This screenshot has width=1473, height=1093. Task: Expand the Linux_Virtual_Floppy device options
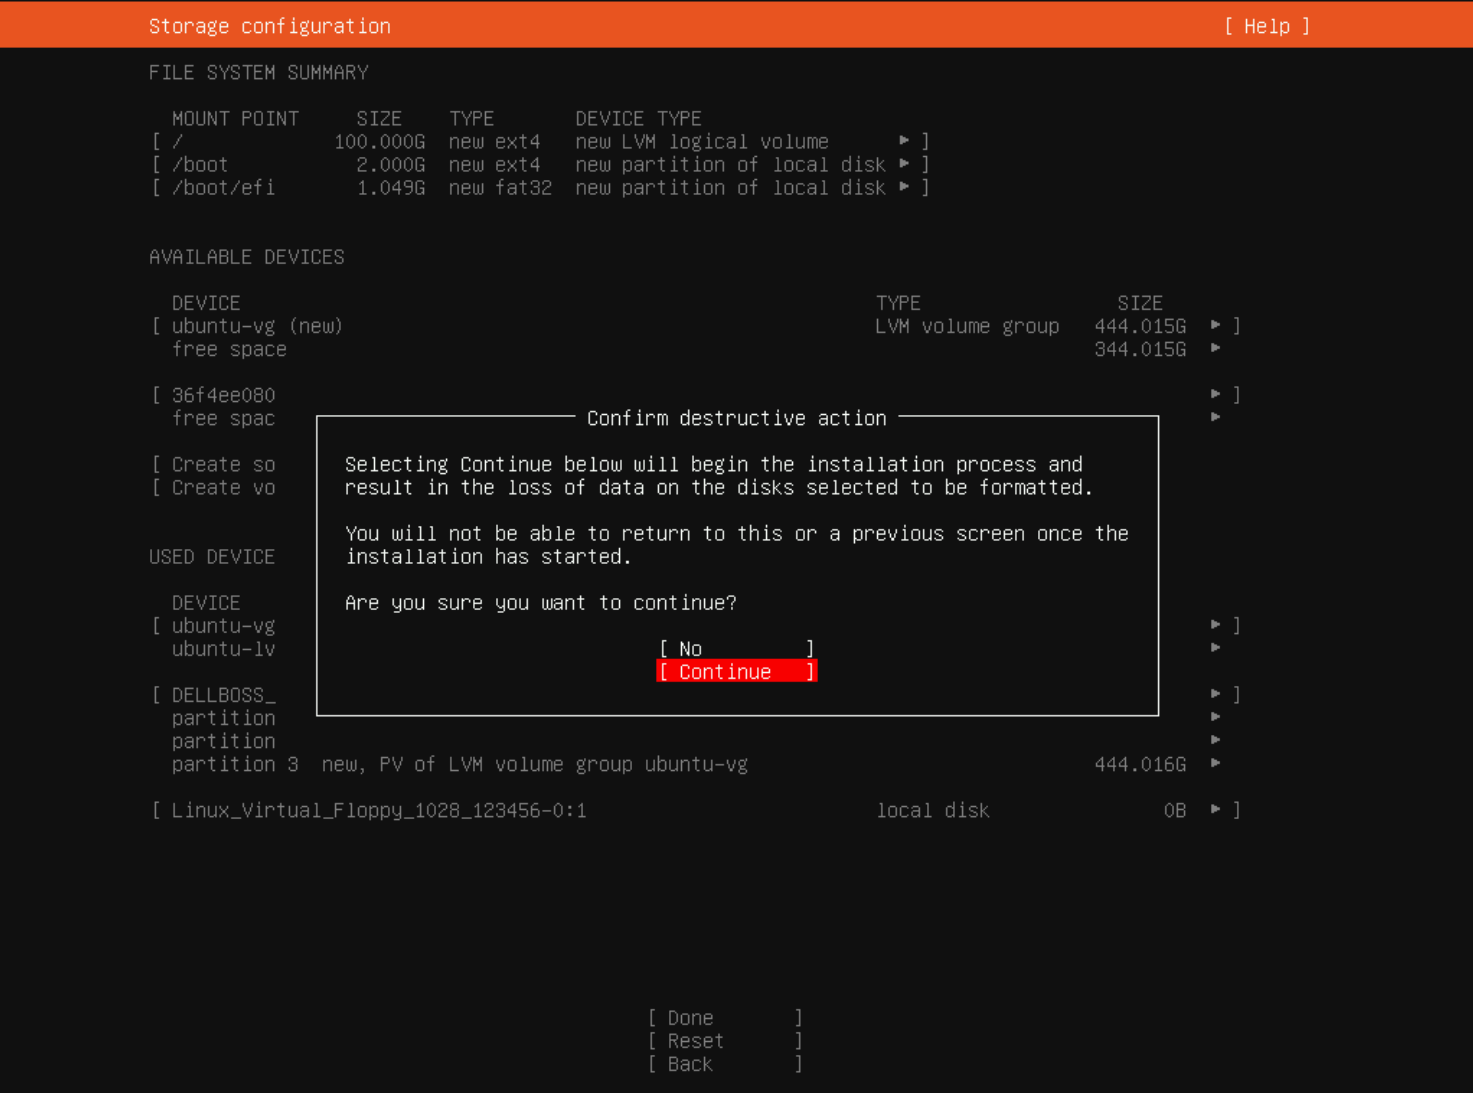[x=1216, y=810]
